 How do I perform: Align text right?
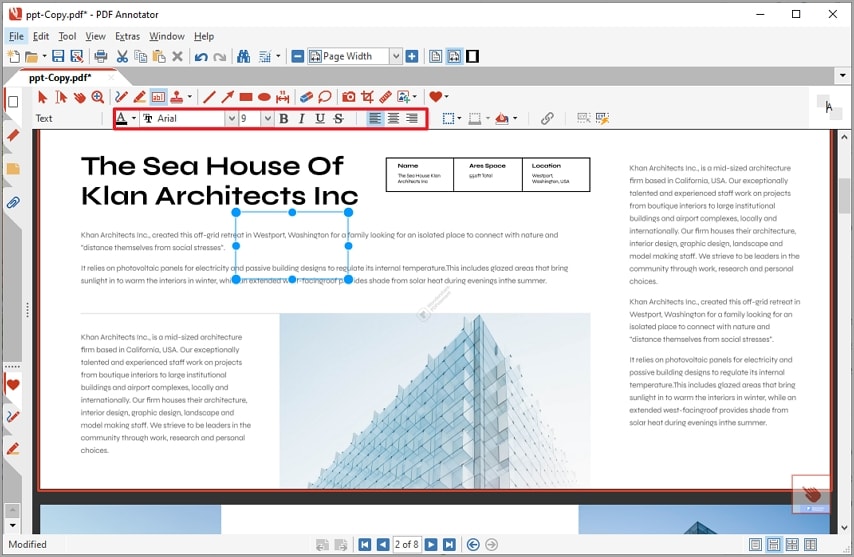click(412, 118)
